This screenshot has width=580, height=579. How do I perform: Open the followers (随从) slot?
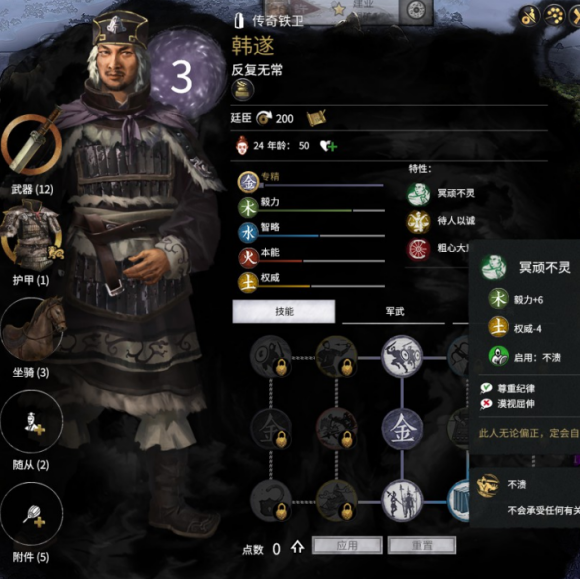point(31,422)
